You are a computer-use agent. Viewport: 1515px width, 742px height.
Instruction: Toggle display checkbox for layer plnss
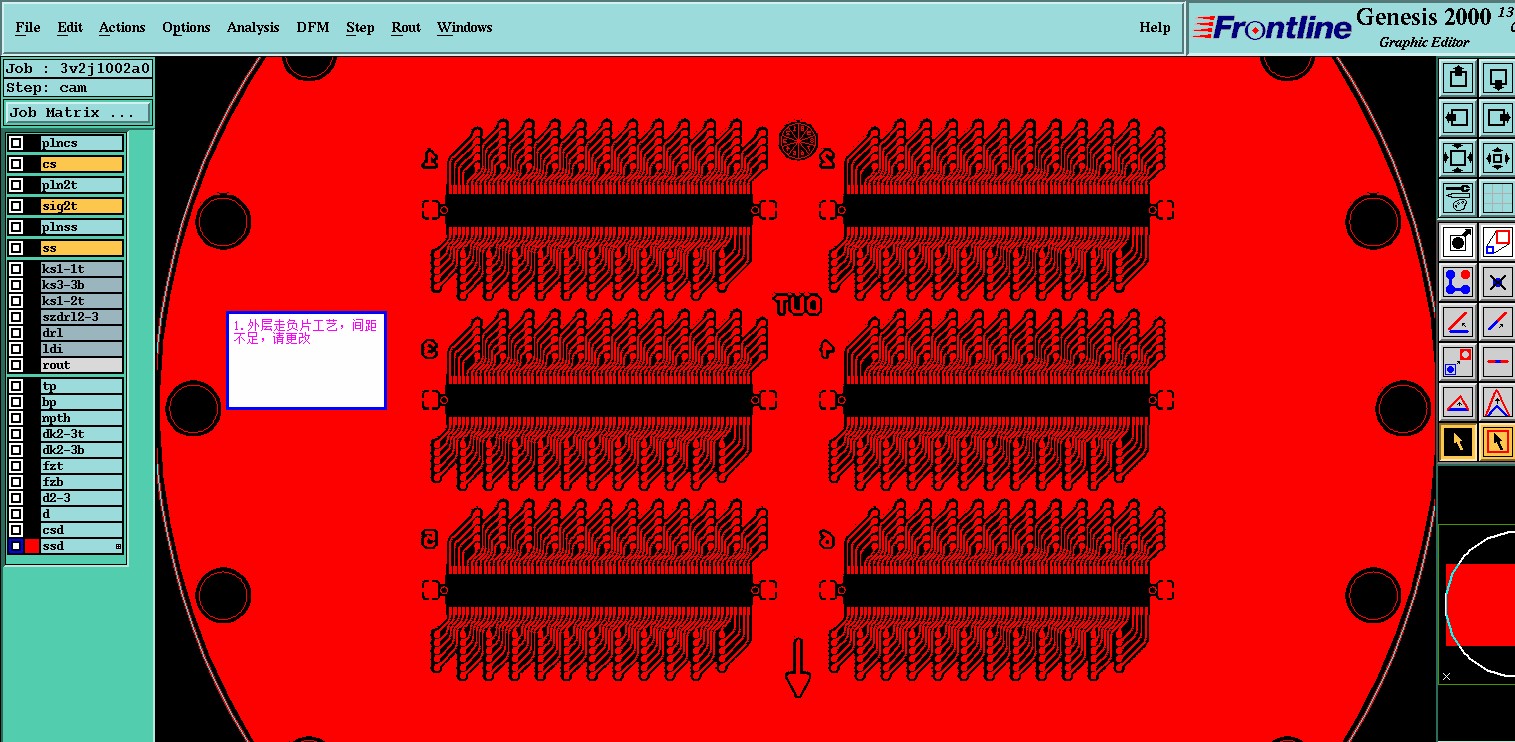(16, 227)
